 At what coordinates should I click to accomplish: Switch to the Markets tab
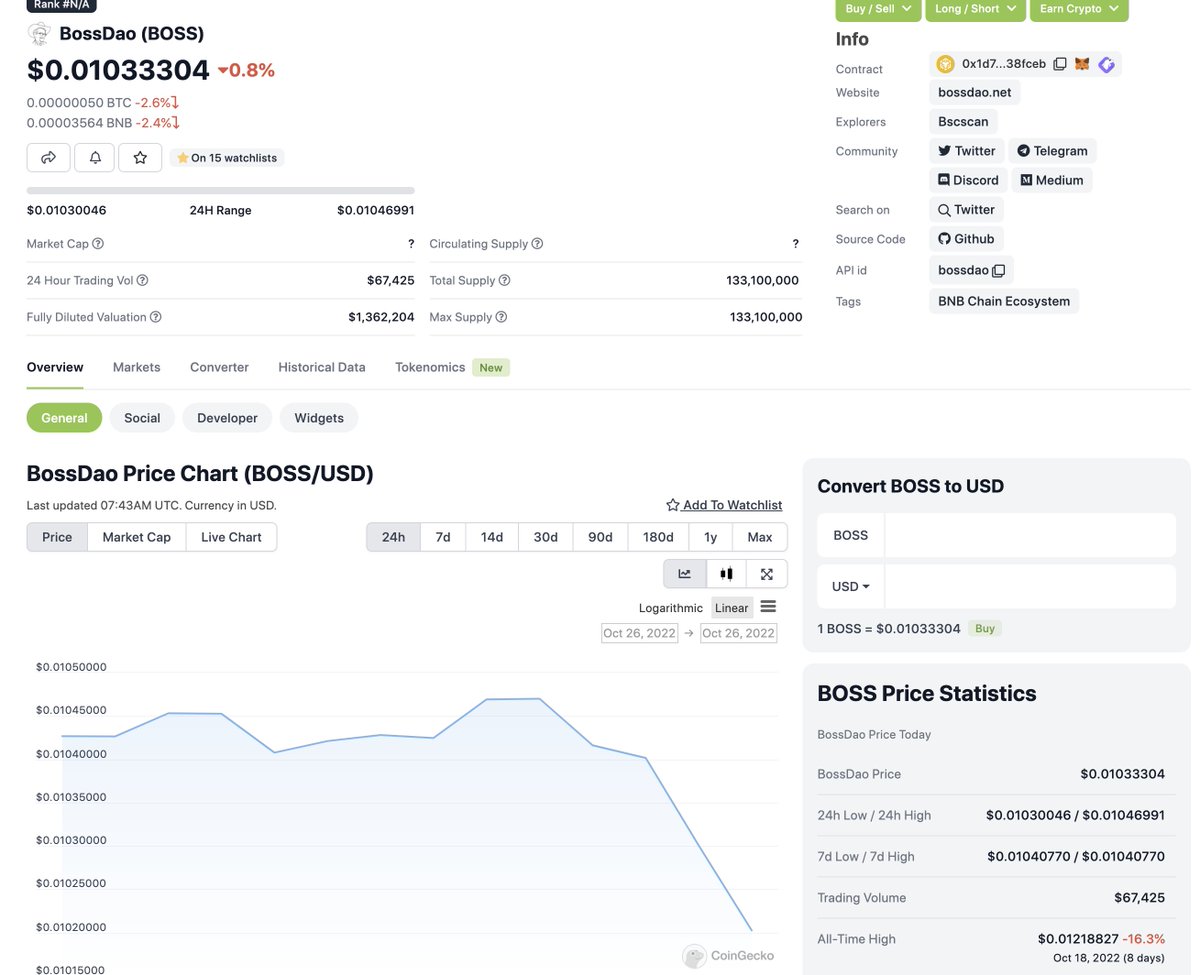[137, 367]
